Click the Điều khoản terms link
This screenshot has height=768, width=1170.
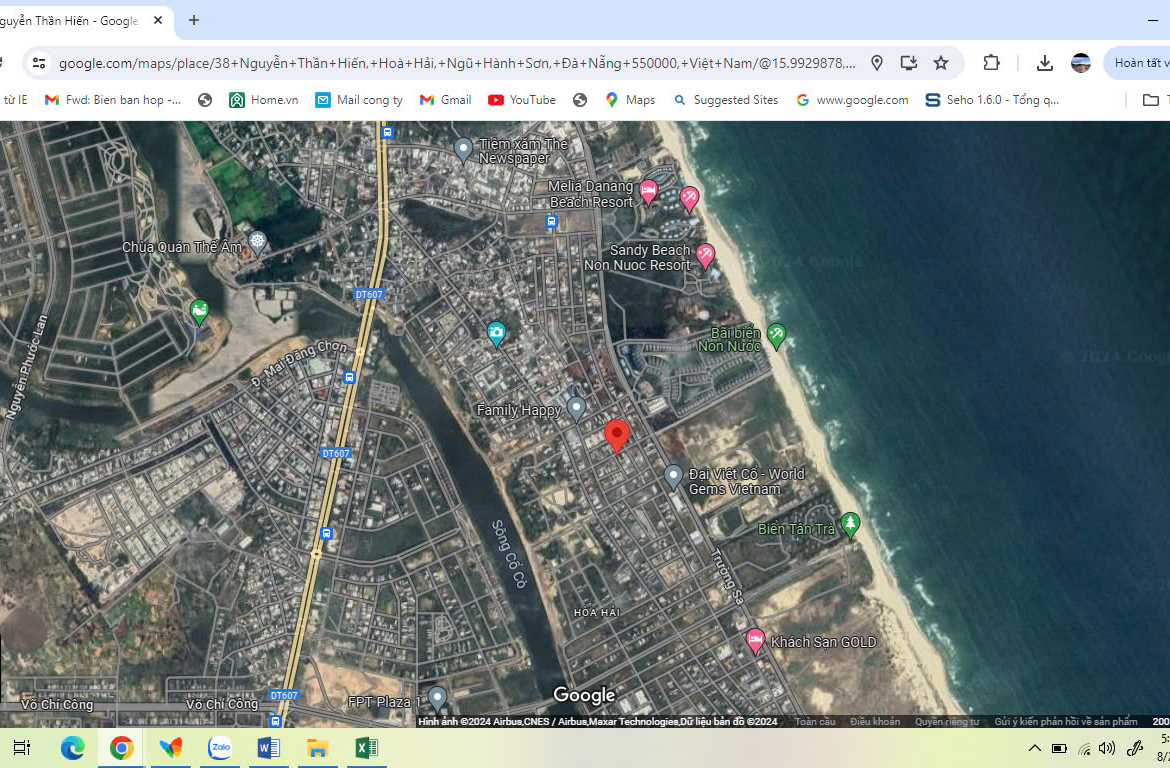click(874, 722)
